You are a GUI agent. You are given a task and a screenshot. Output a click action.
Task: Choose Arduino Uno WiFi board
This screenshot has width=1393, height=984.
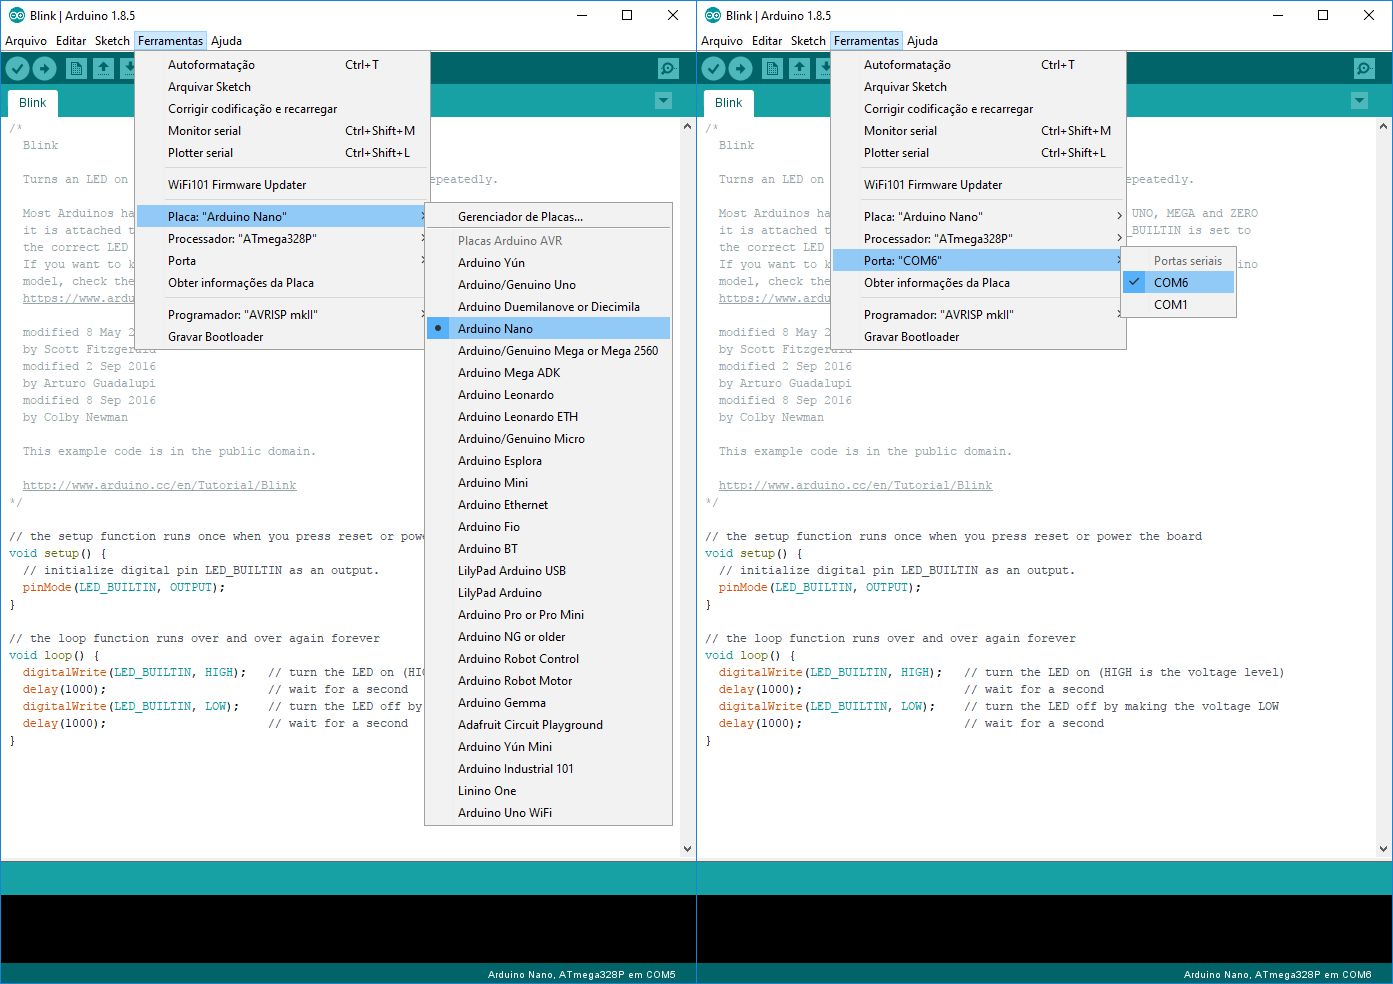click(x=548, y=812)
